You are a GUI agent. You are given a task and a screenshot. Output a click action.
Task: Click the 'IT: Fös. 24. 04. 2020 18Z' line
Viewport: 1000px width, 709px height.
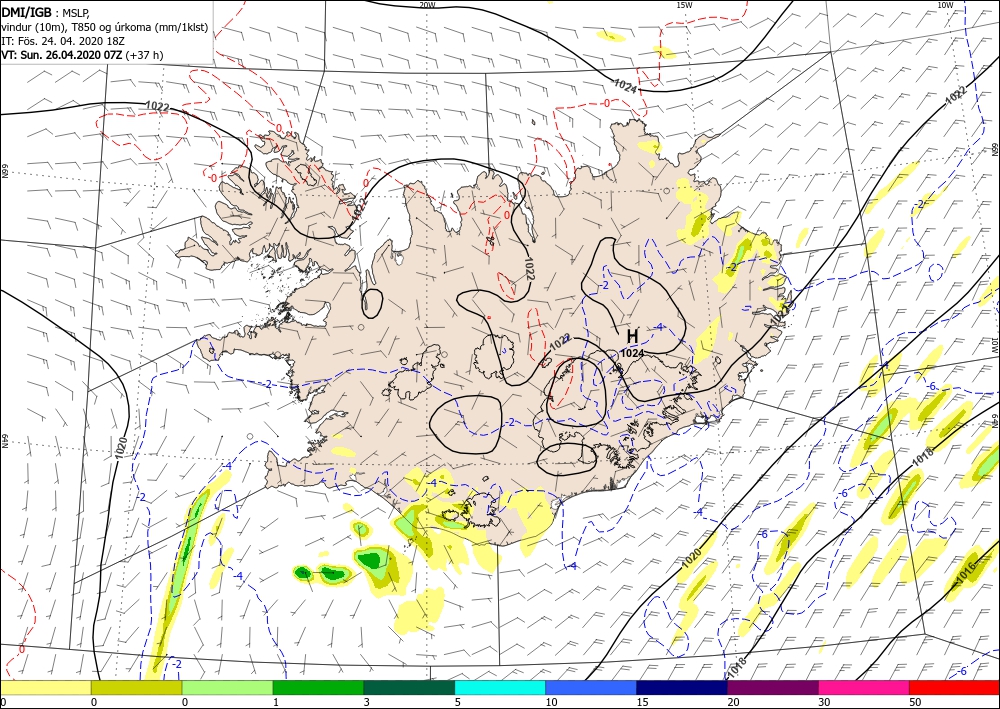point(62,41)
